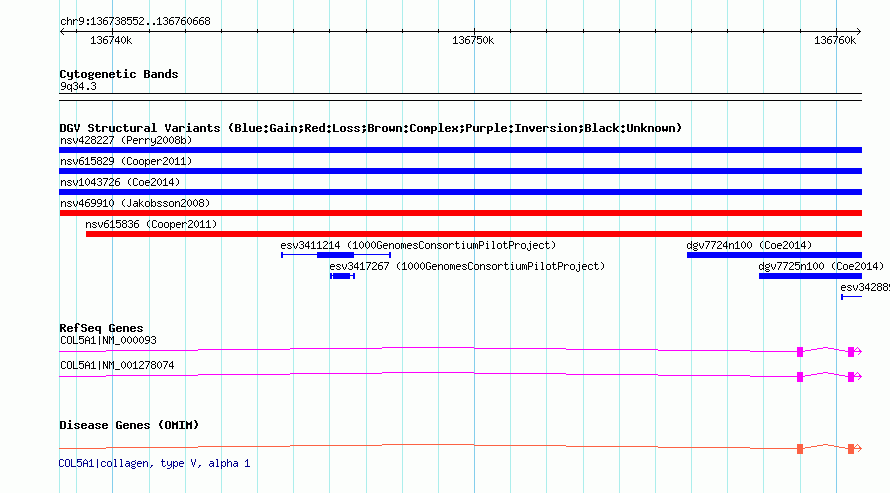The image size is (890, 493).
Task: Click the left arrowhead of the ruler
Action: (62, 31)
